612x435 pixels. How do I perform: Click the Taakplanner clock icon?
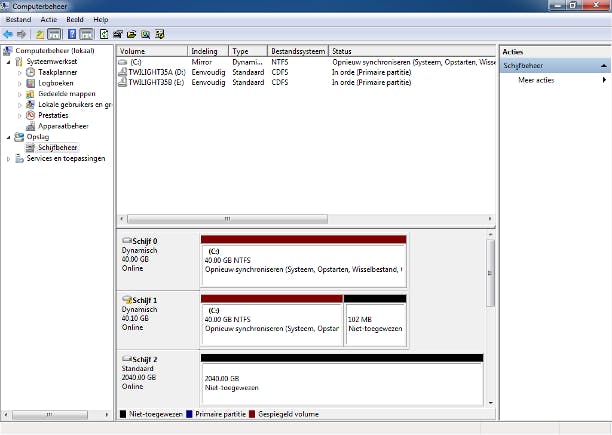[x=30, y=72]
